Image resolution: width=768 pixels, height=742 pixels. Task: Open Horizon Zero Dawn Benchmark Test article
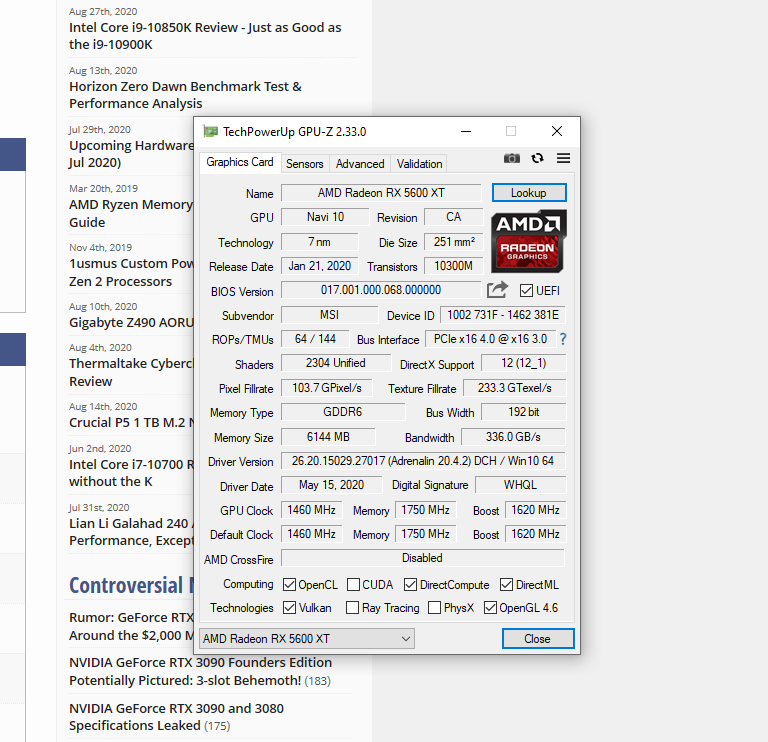coord(185,95)
